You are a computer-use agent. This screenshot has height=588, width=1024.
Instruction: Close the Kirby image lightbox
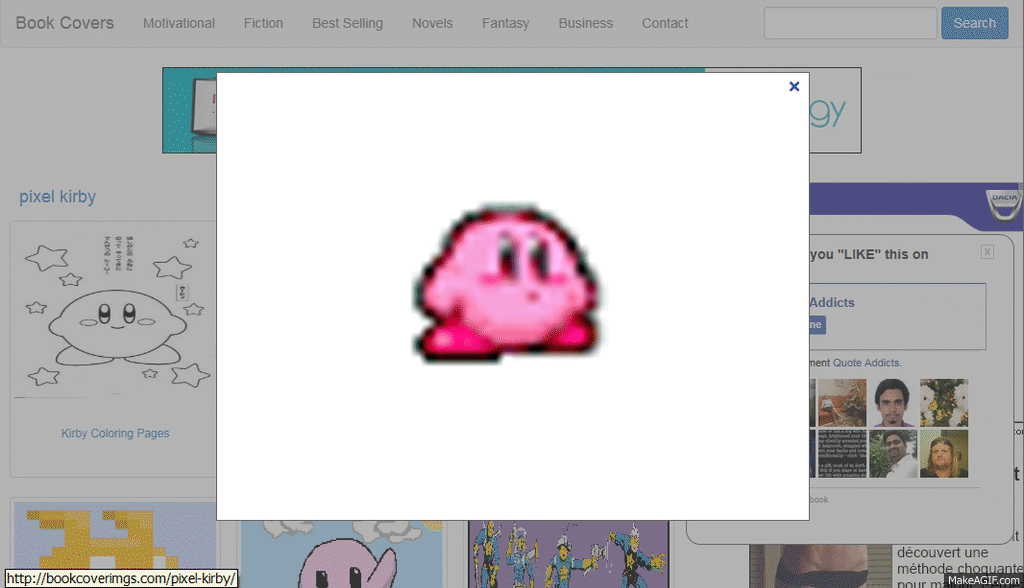[x=794, y=86]
